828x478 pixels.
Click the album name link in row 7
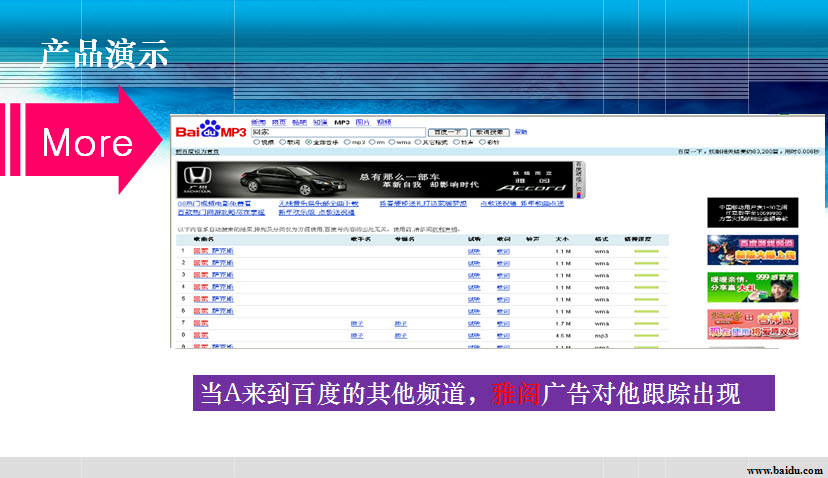coord(401,323)
